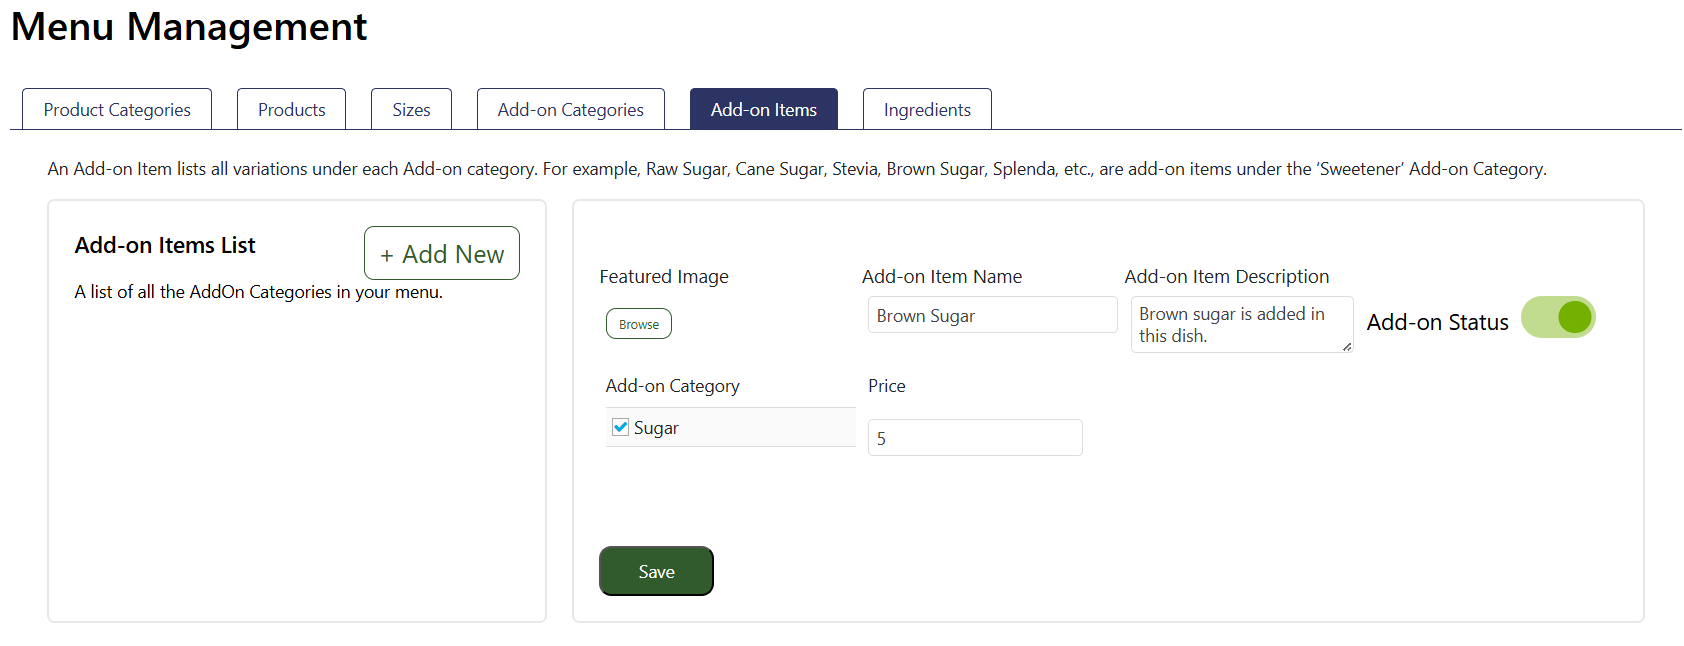Click the Featured Image label
Viewport: 1684px width, 646px height.
point(664,277)
